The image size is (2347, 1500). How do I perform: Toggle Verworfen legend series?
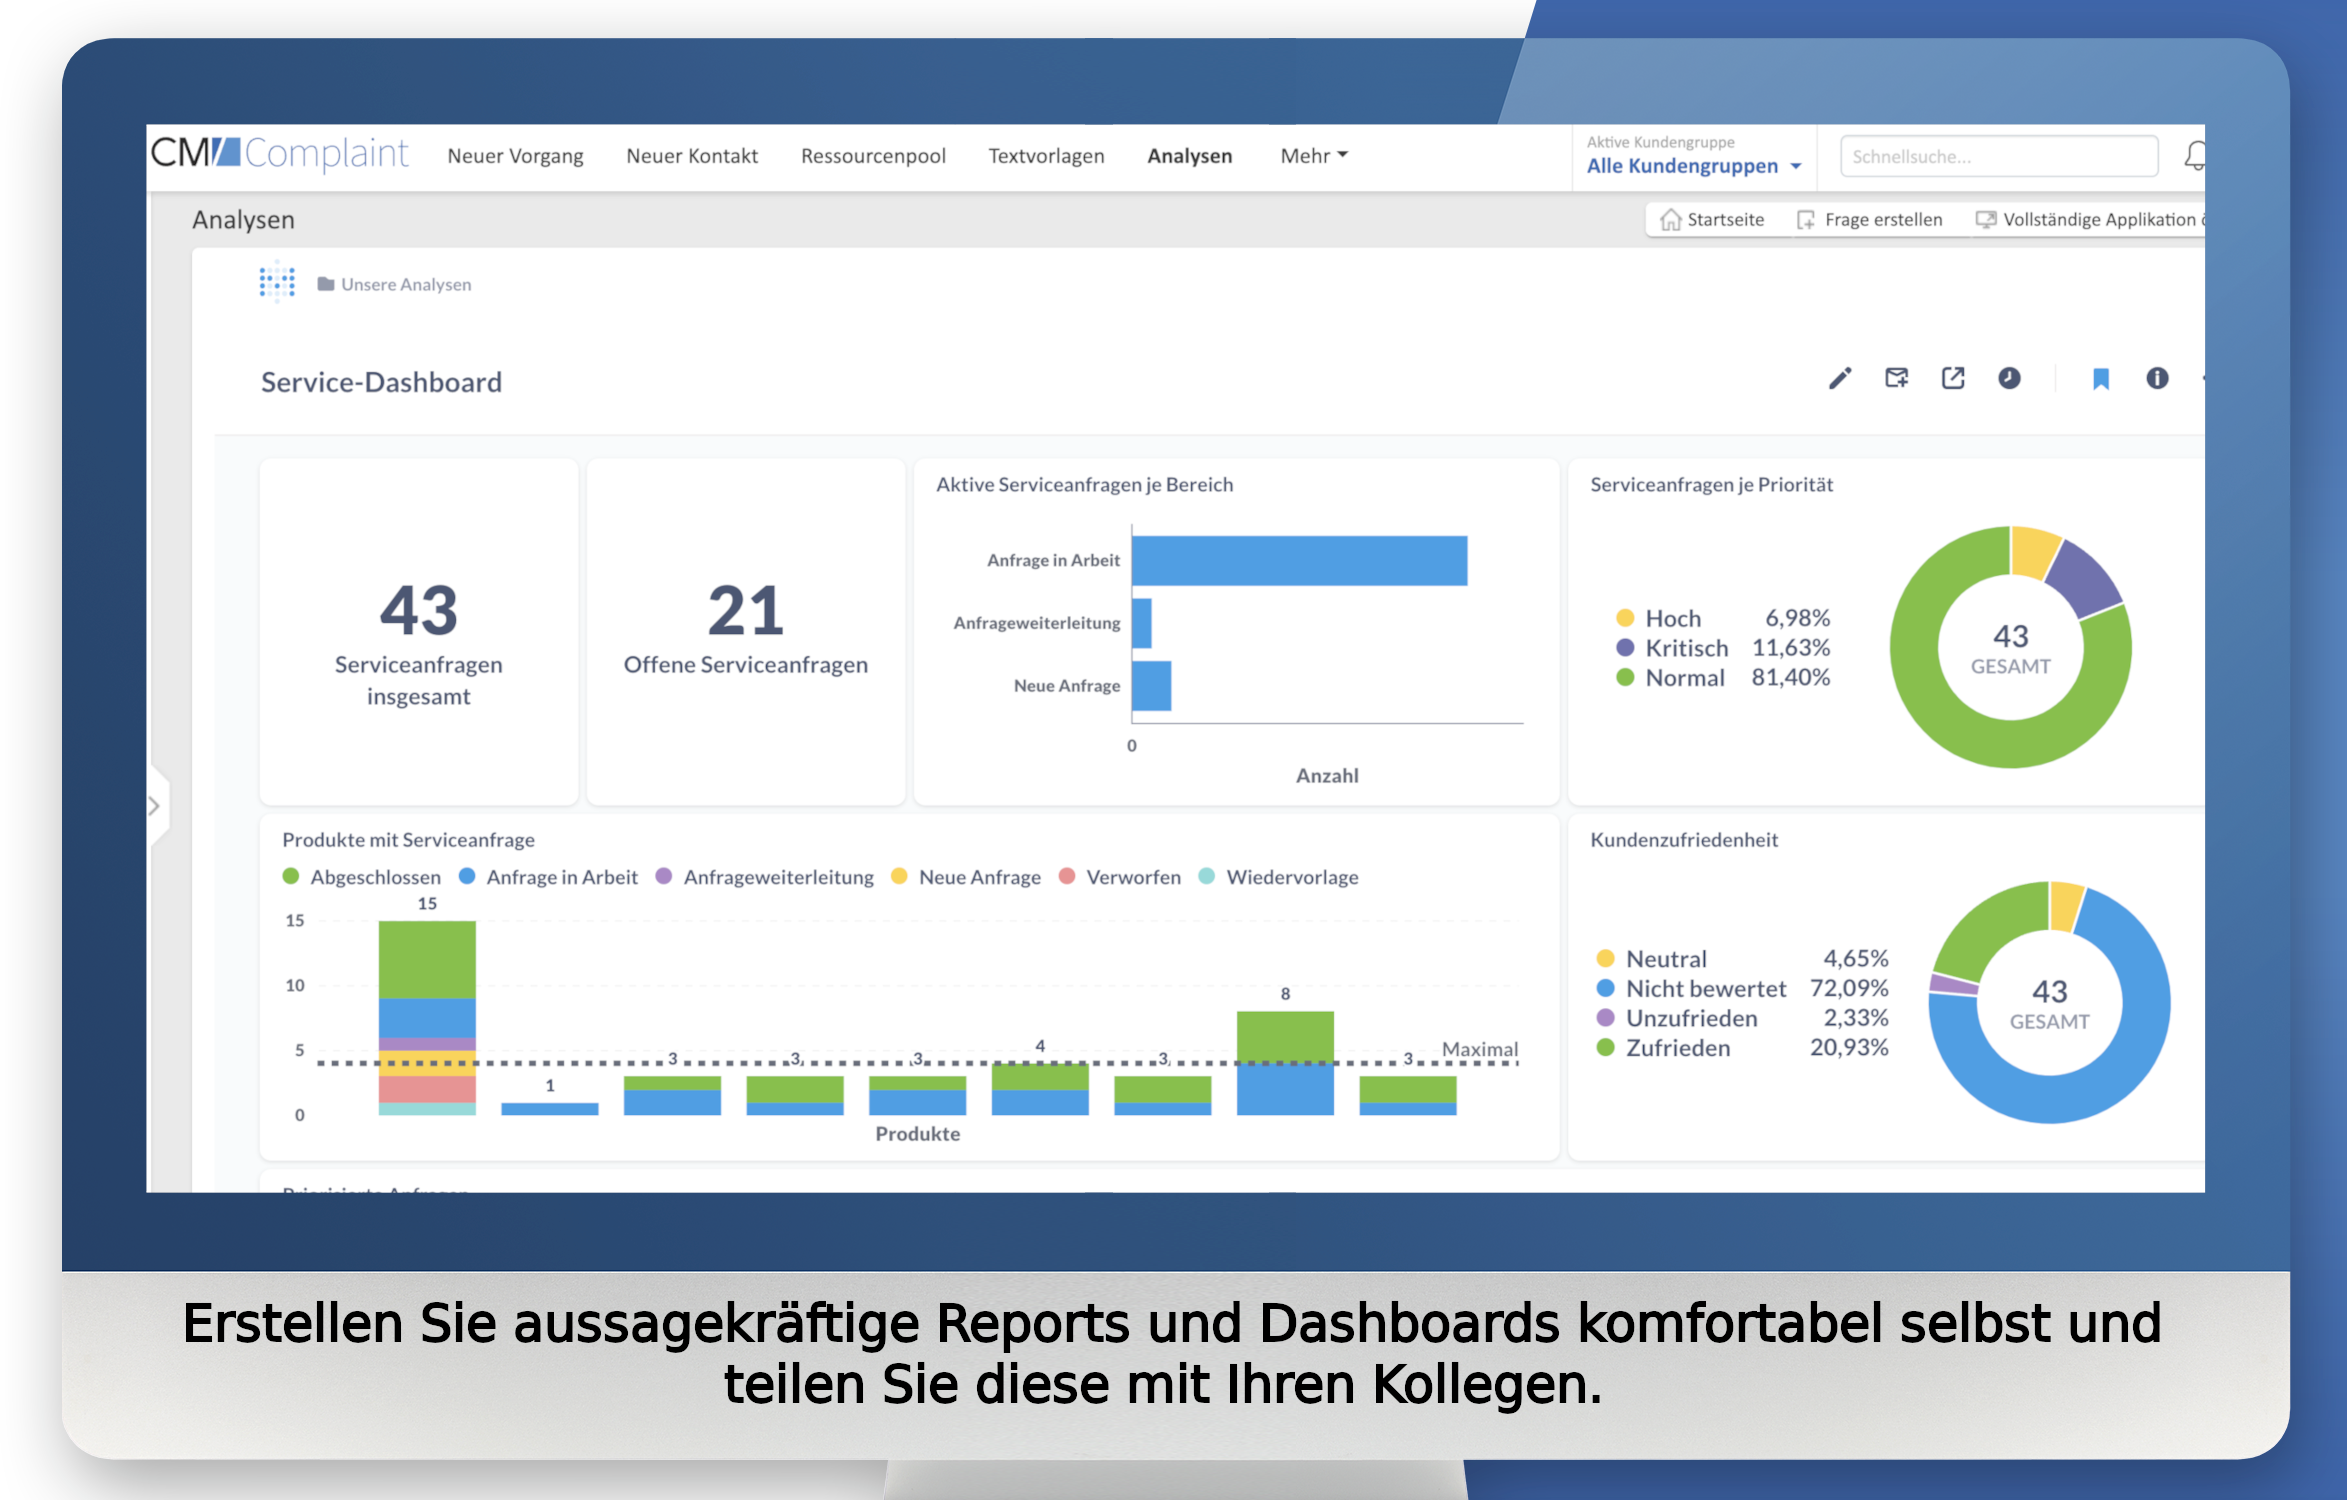click(1120, 877)
